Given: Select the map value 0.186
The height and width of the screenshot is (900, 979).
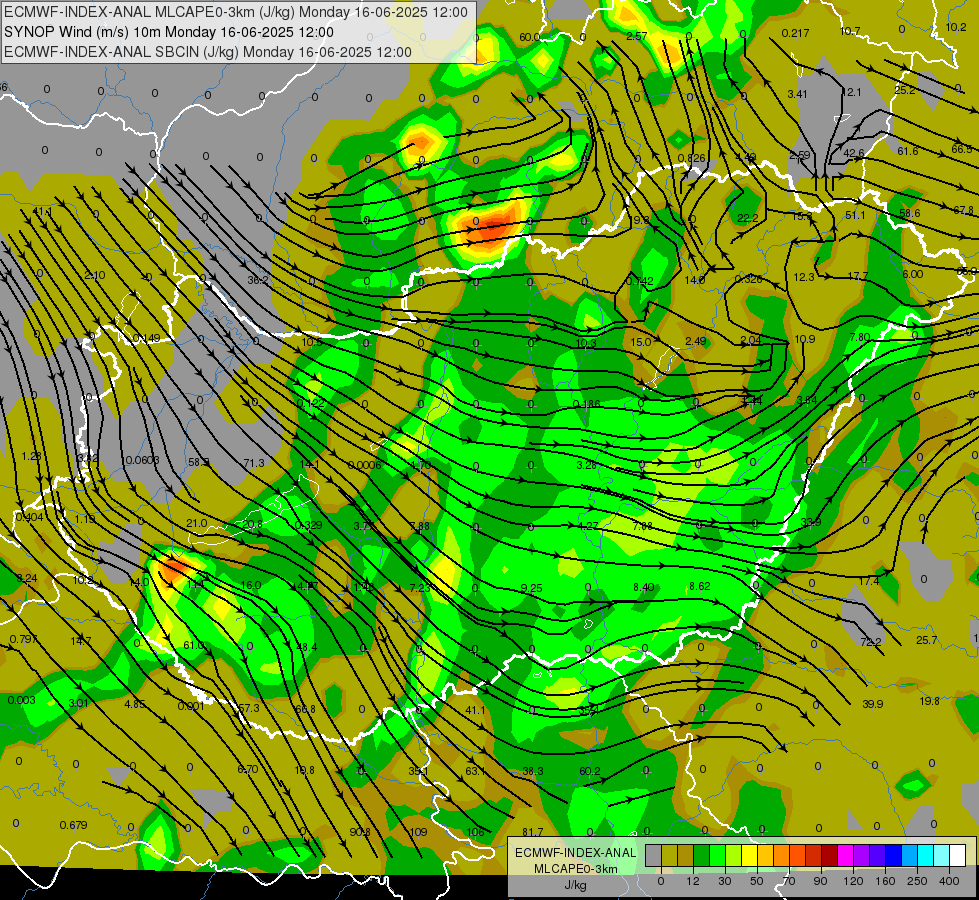Looking at the screenshot, I should (x=586, y=404).
